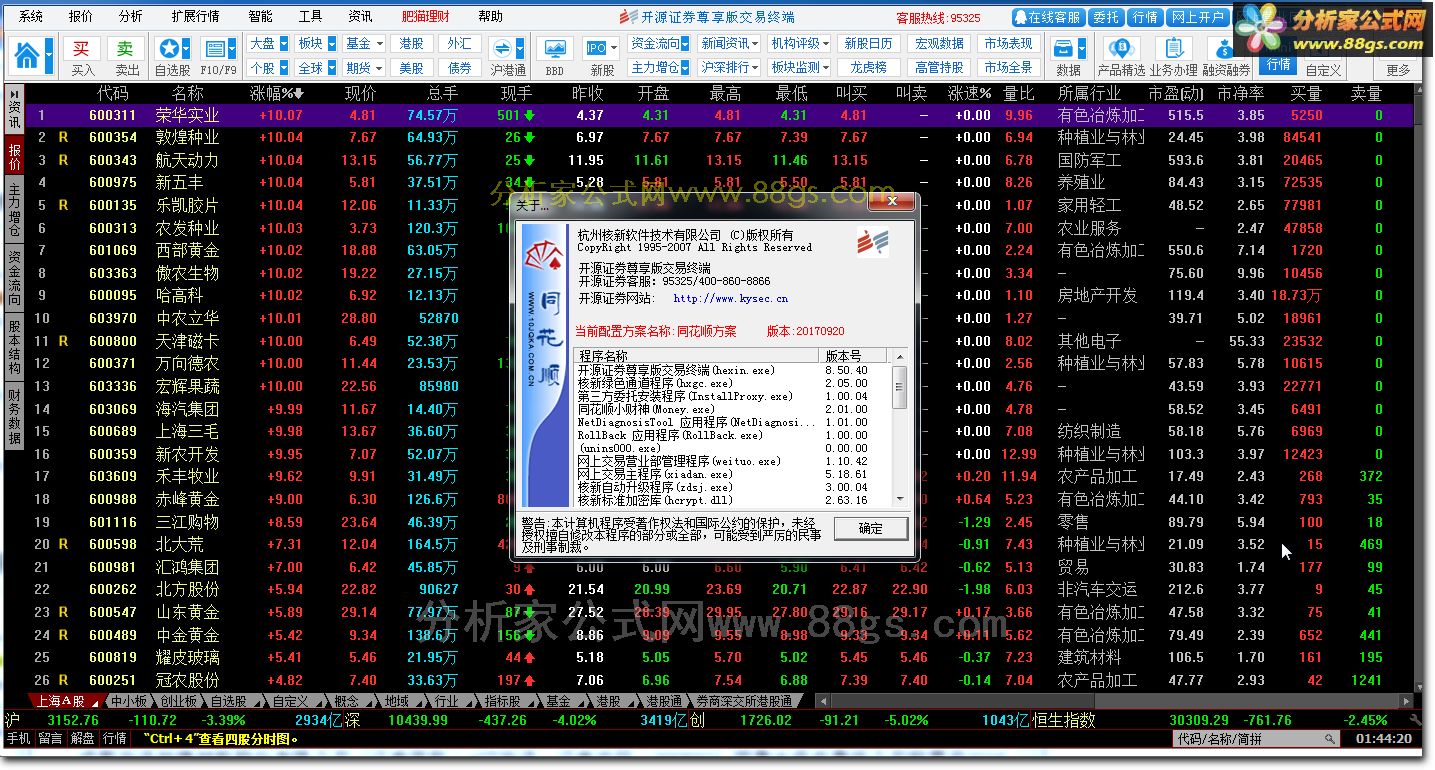Click the 卖出 sell icon
Viewport: 1435px width, 770px height.
(126, 49)
